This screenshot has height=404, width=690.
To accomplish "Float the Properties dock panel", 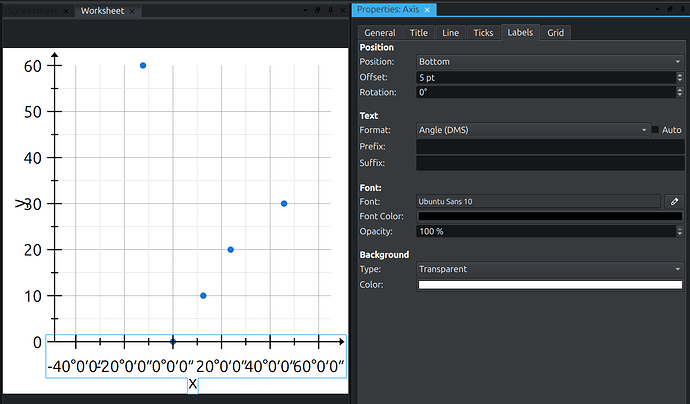I will pos(668,9).
